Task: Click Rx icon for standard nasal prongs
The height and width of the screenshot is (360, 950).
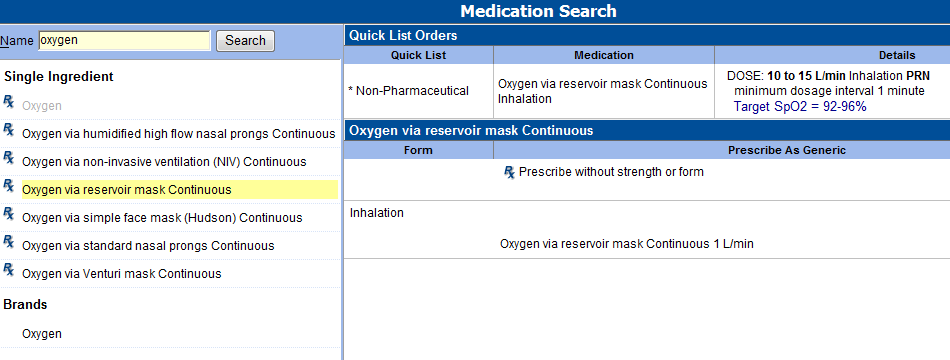Action: pyautogui.click(x=8, y=241)
